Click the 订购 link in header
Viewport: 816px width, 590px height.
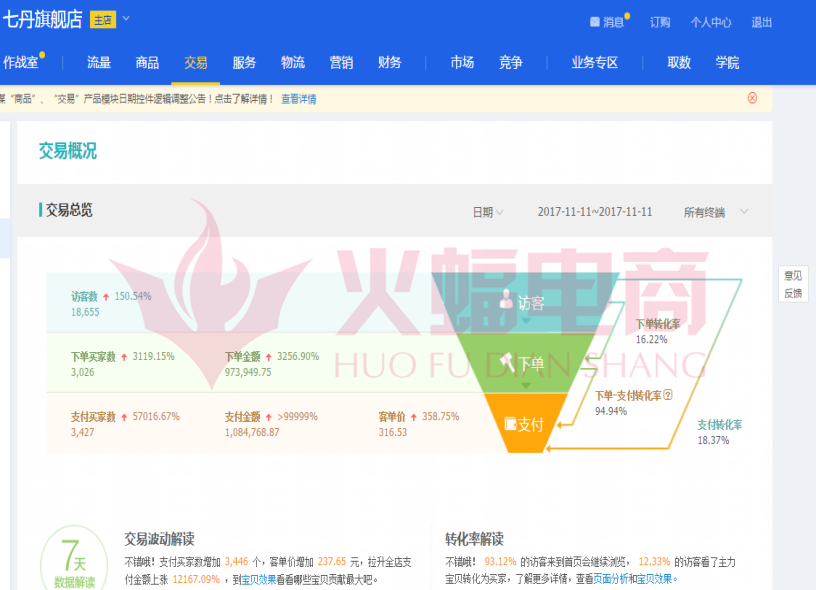pos(660,22)
